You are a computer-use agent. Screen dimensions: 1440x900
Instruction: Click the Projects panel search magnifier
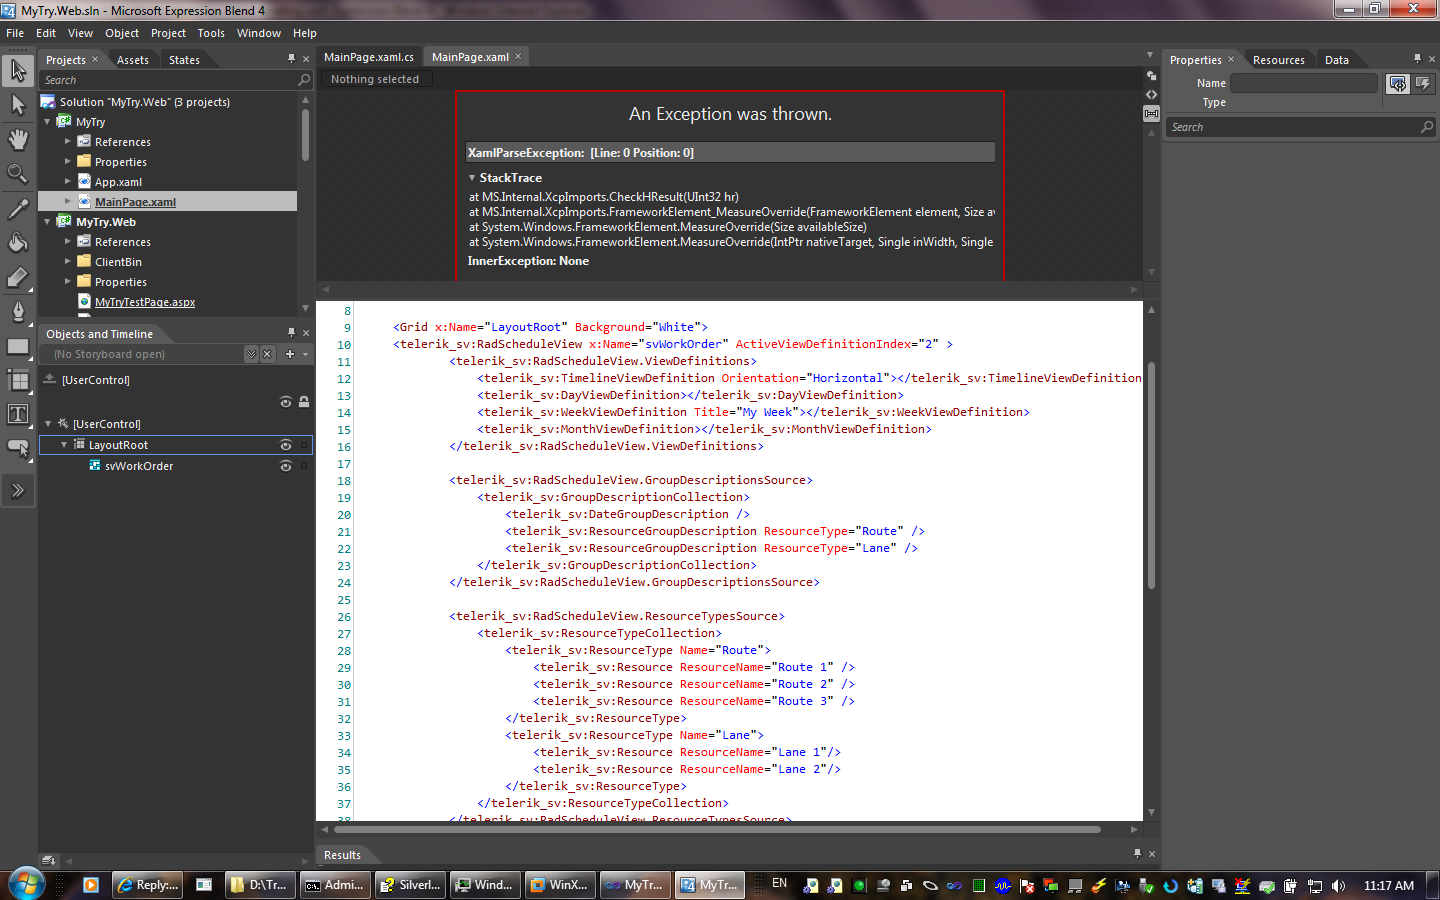(304, 80)
